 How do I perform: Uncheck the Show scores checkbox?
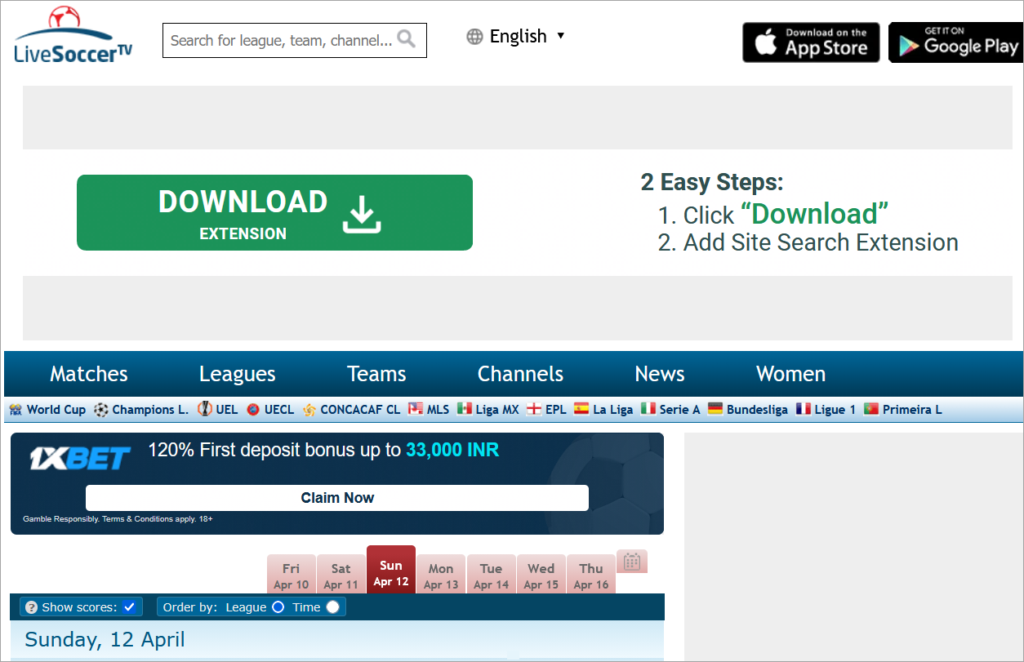click(130, 606)
